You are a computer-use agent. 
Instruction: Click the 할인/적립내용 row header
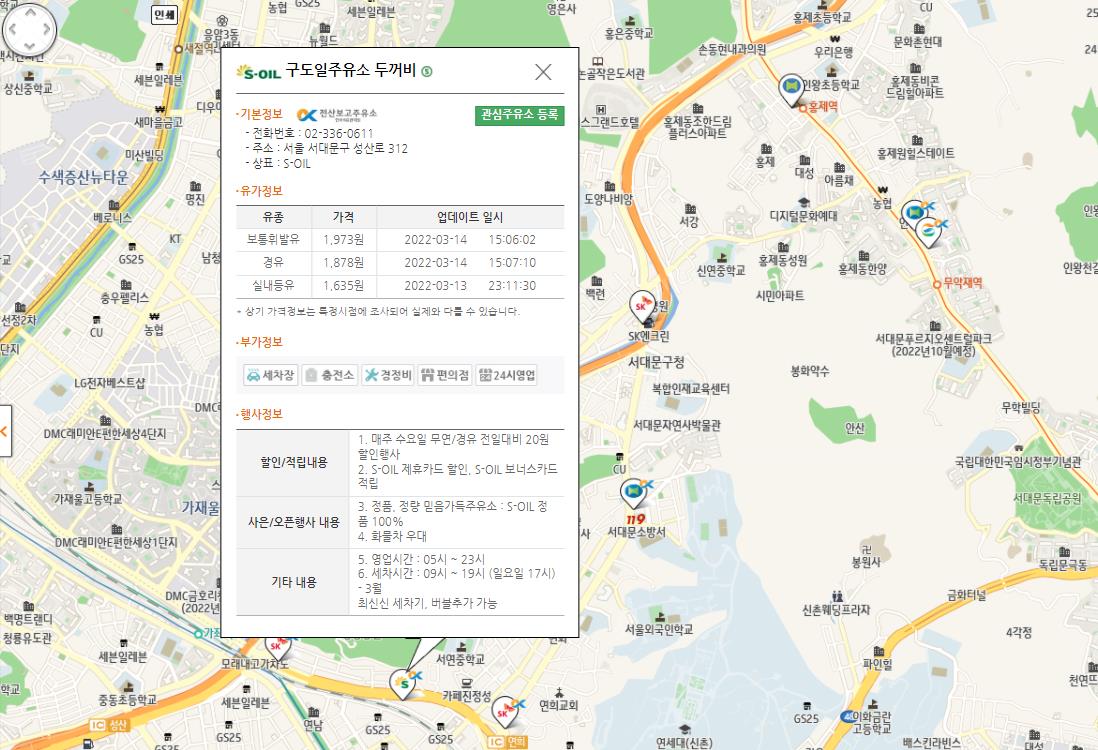293,462
